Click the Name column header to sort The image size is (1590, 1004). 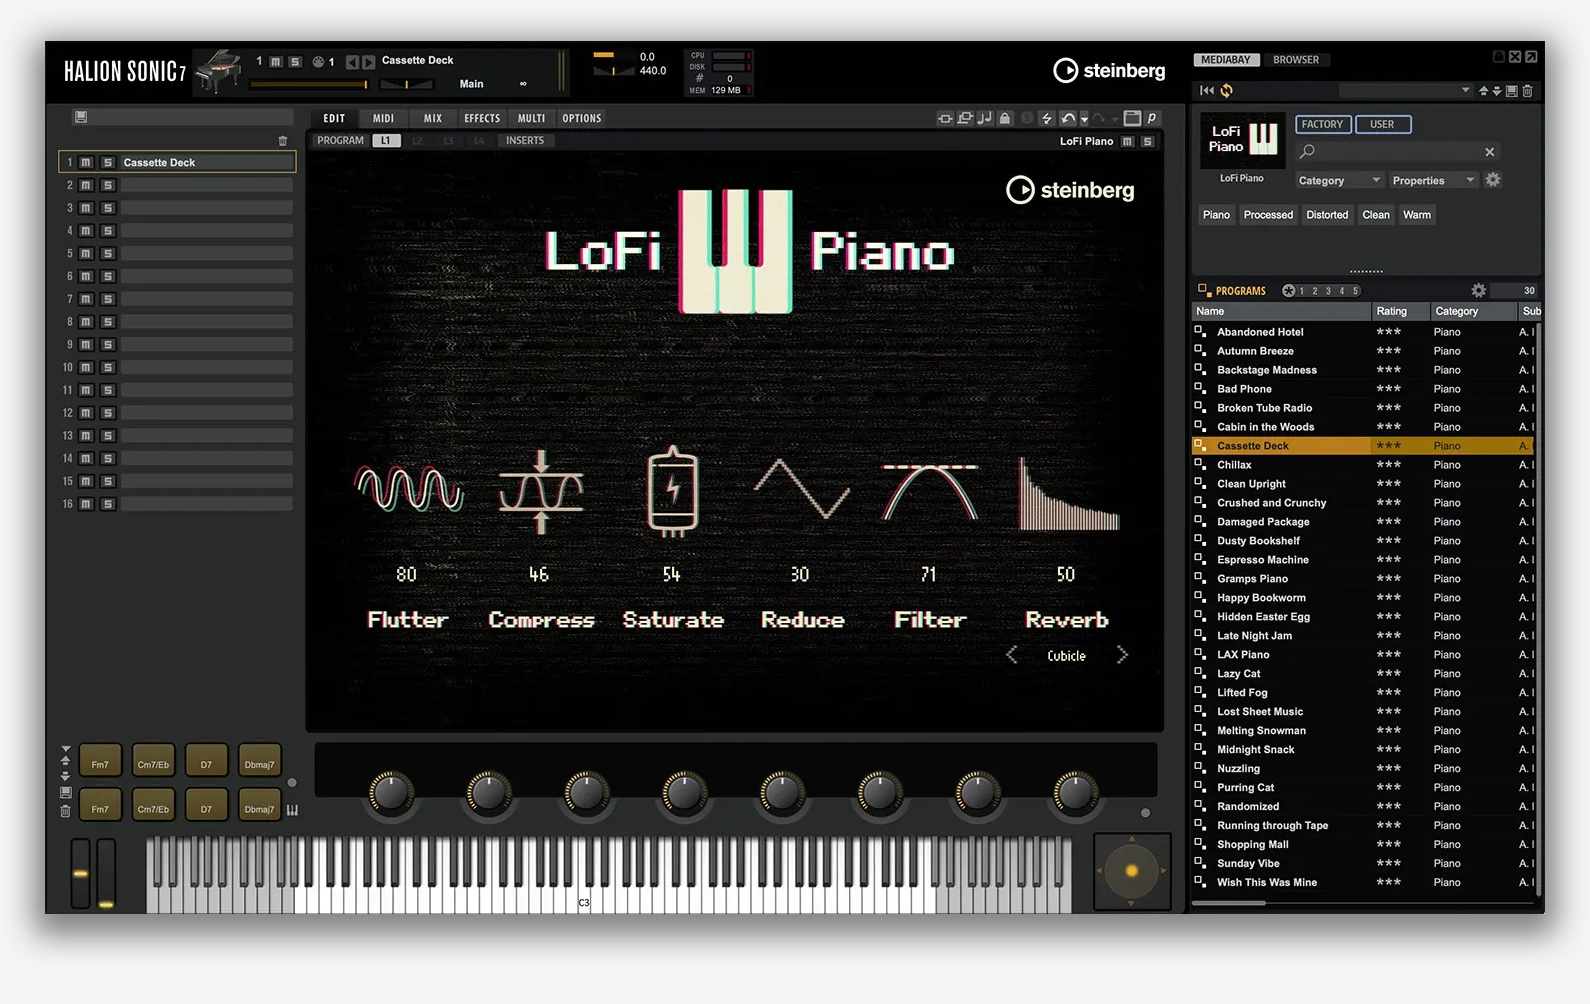[x=1281, y=311]
